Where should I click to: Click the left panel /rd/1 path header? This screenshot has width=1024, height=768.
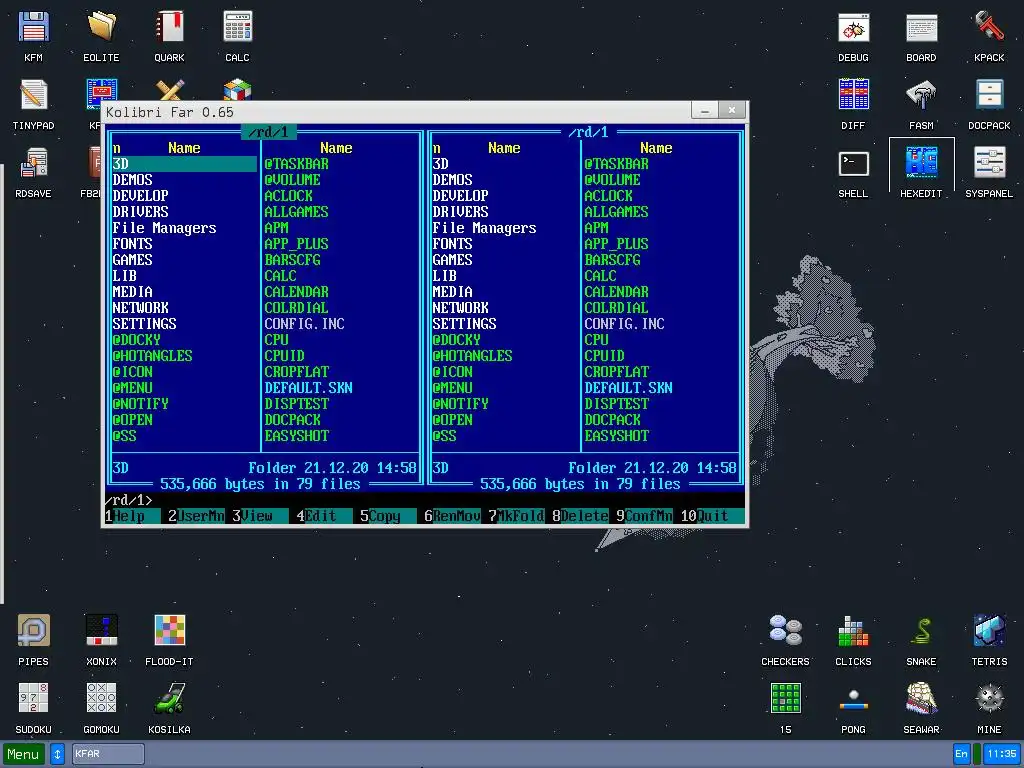268,132
